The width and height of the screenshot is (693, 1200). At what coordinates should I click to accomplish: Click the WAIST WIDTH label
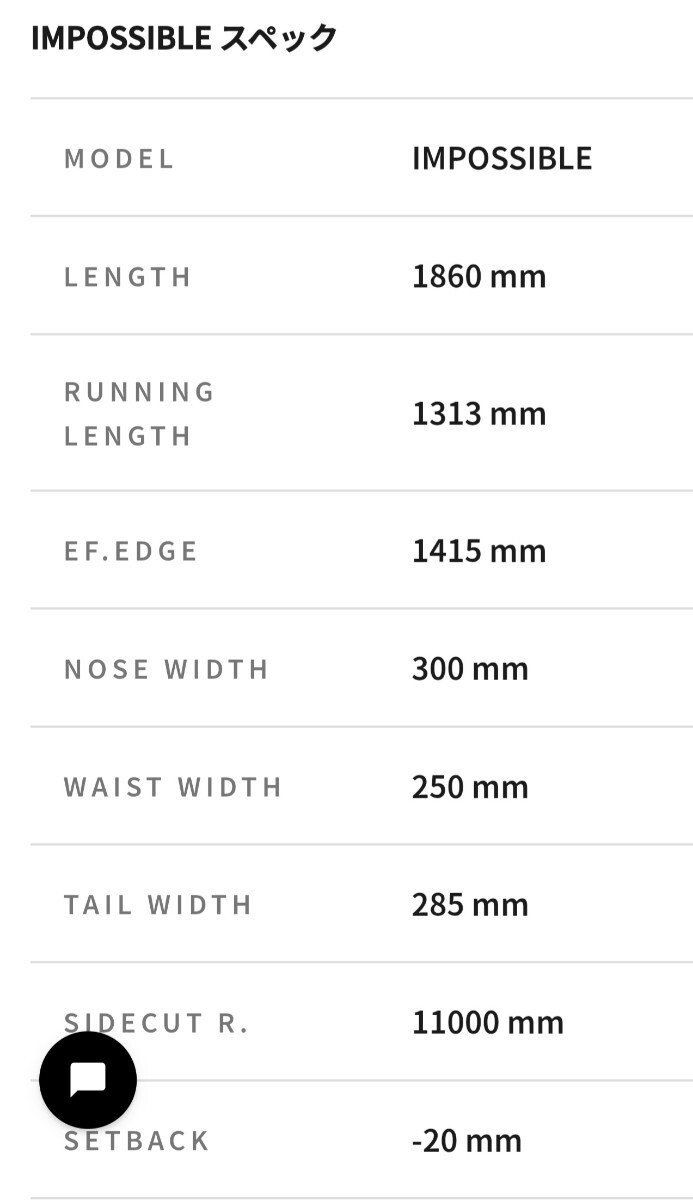[x=174, y=787]
